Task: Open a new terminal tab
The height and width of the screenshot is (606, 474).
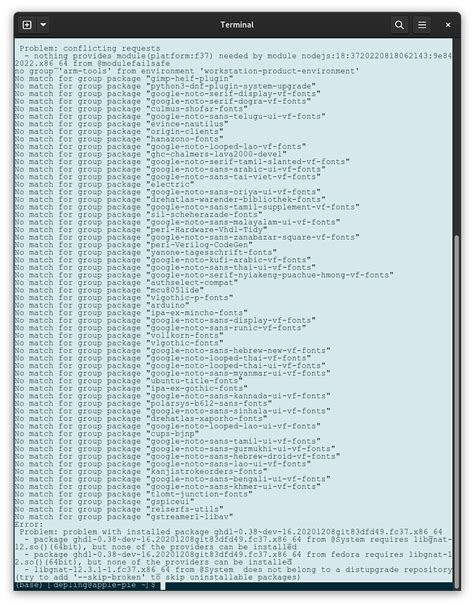Action: coord(27,25)
